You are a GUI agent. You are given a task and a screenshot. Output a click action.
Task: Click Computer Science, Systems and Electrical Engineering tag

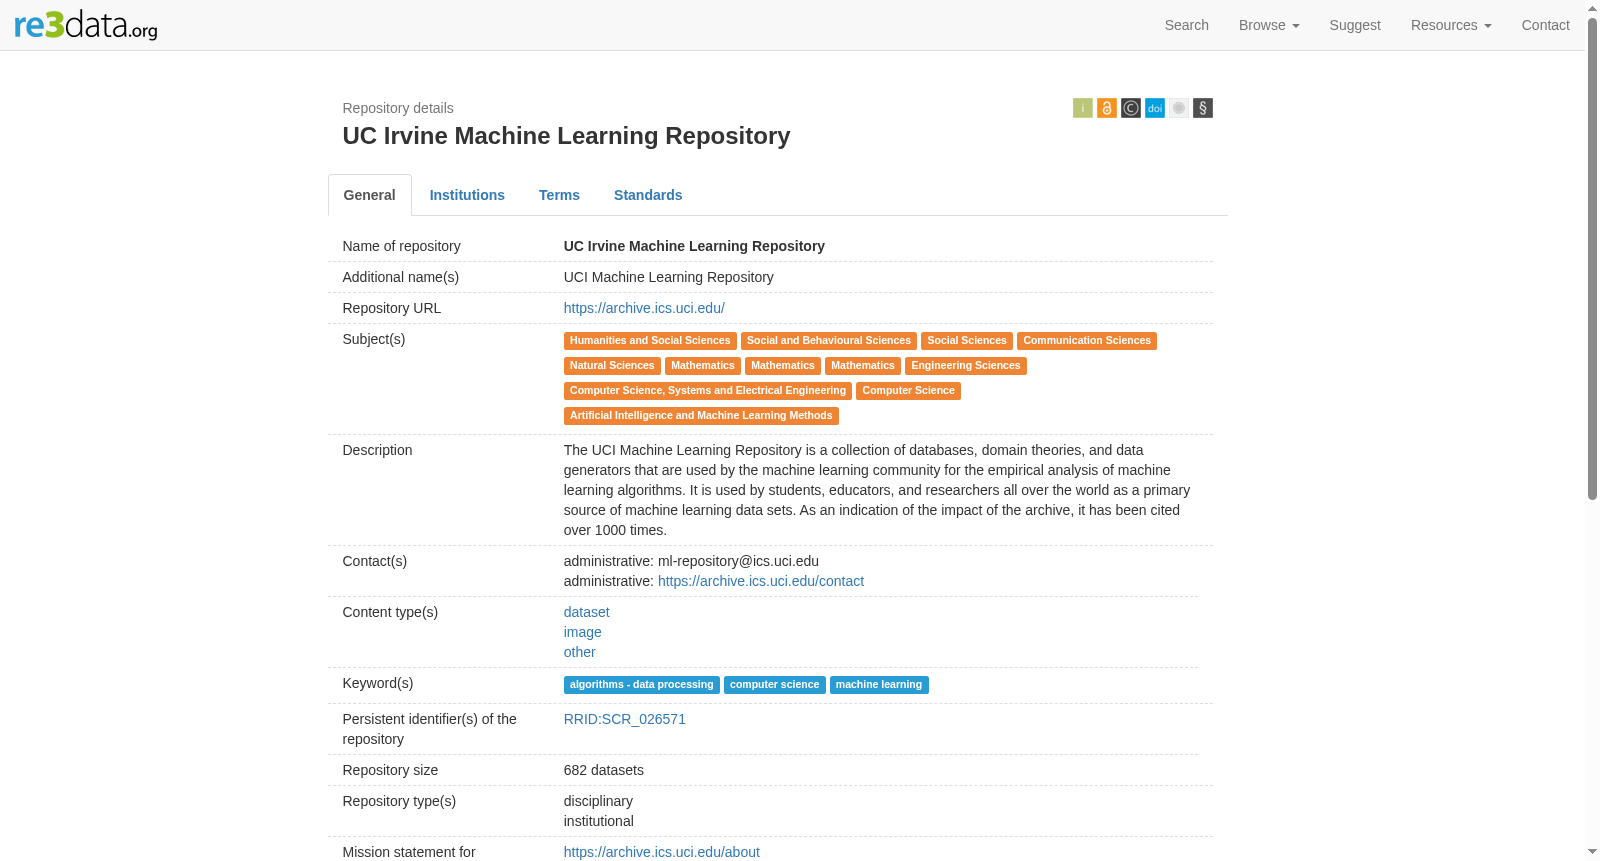tap(708, 391)
